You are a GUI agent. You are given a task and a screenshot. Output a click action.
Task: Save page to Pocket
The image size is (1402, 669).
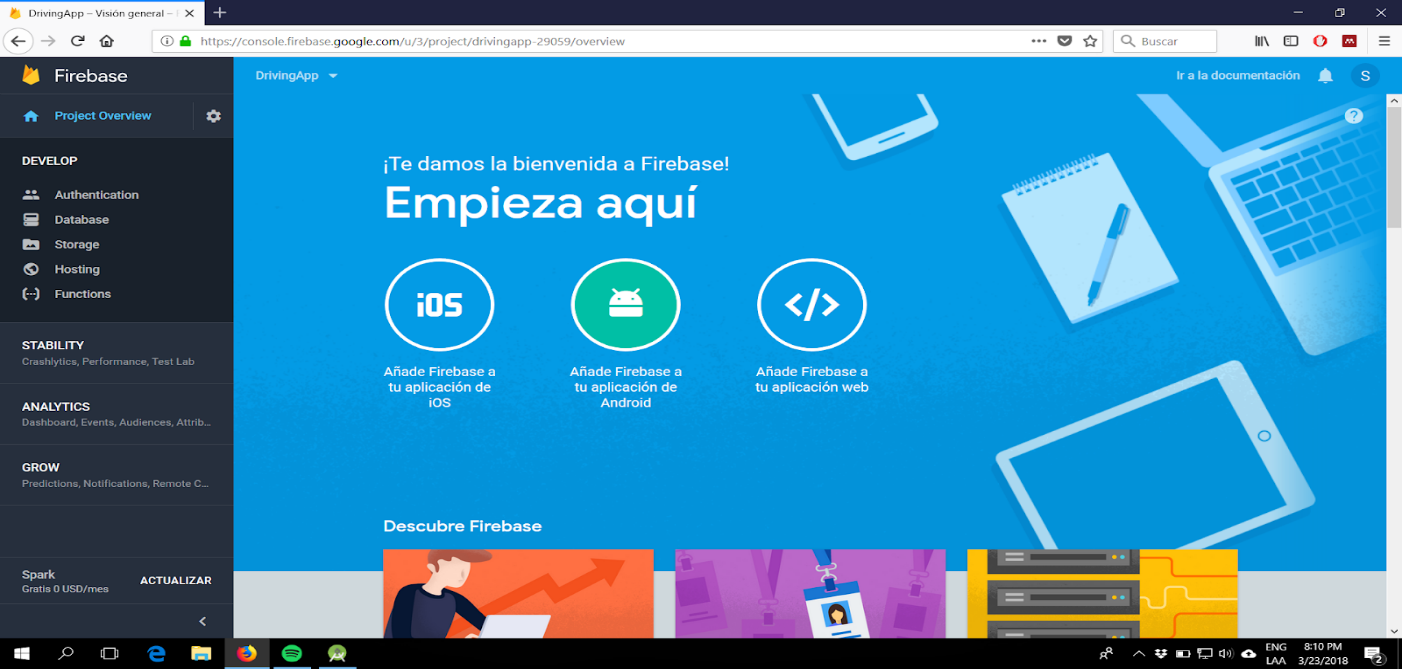pyautogui.click(x=1065, y=41)
